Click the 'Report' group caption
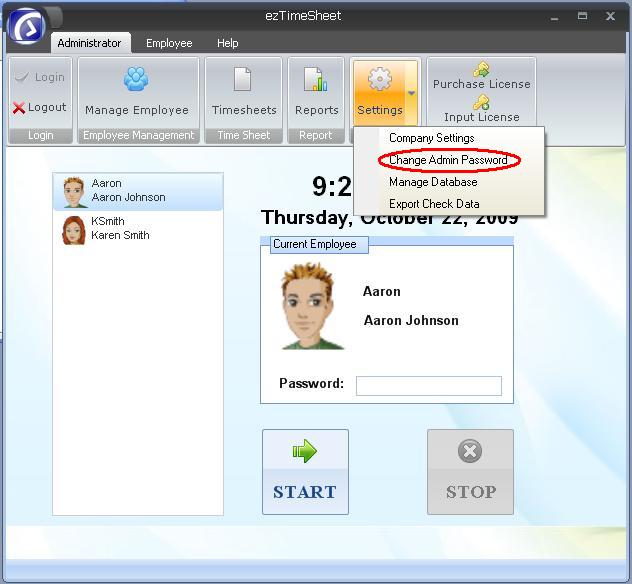The image size is (632, 584). point(316,135)
